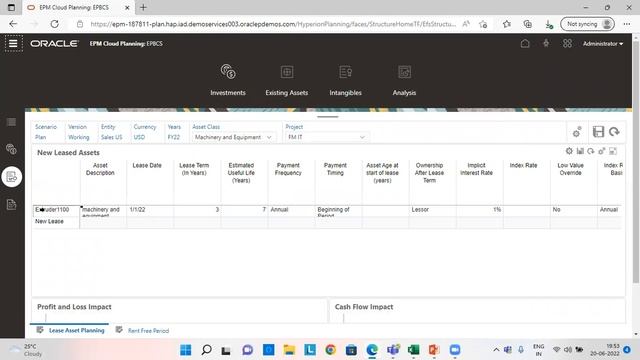The width and height of the screenshot is (640, 360).
Task: Open a new browser tab
Action: pos(143,7)
